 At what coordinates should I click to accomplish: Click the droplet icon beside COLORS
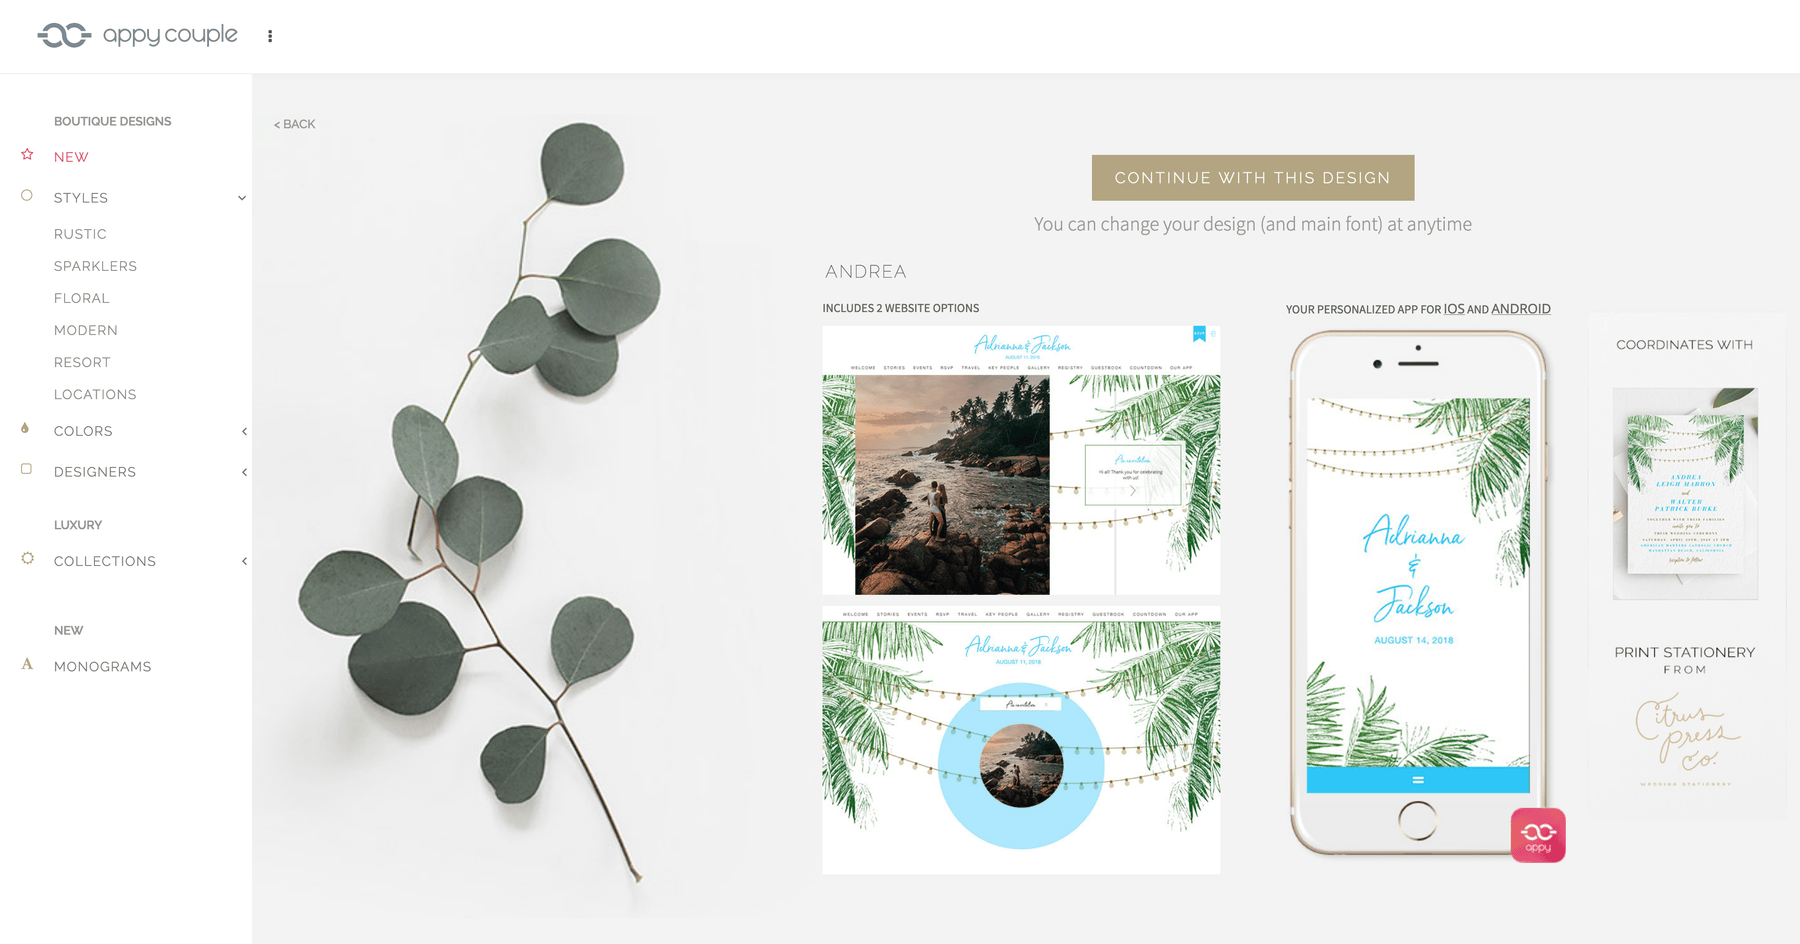(x=25, y=429)
